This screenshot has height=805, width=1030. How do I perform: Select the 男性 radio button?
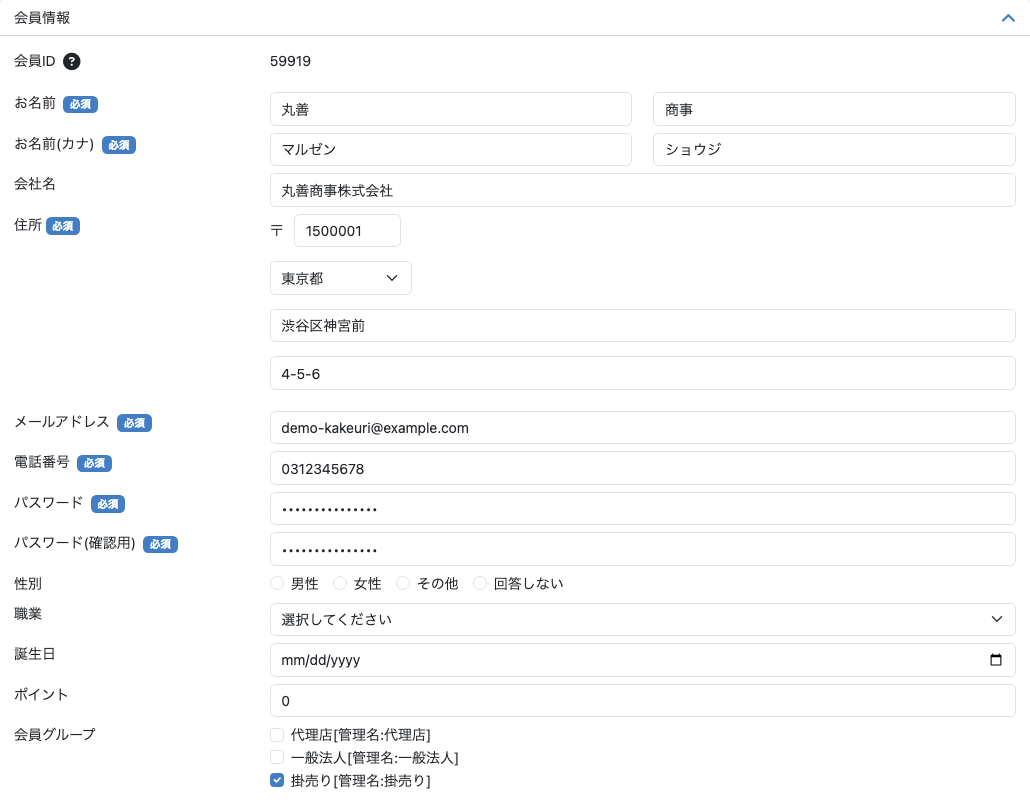(277, 584)
